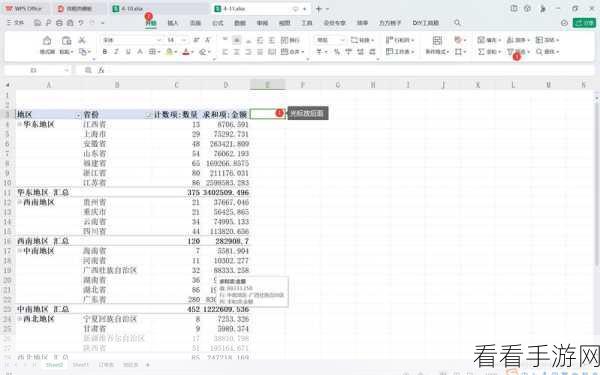
Task: Decrease the font size
Action: point(208,40)
